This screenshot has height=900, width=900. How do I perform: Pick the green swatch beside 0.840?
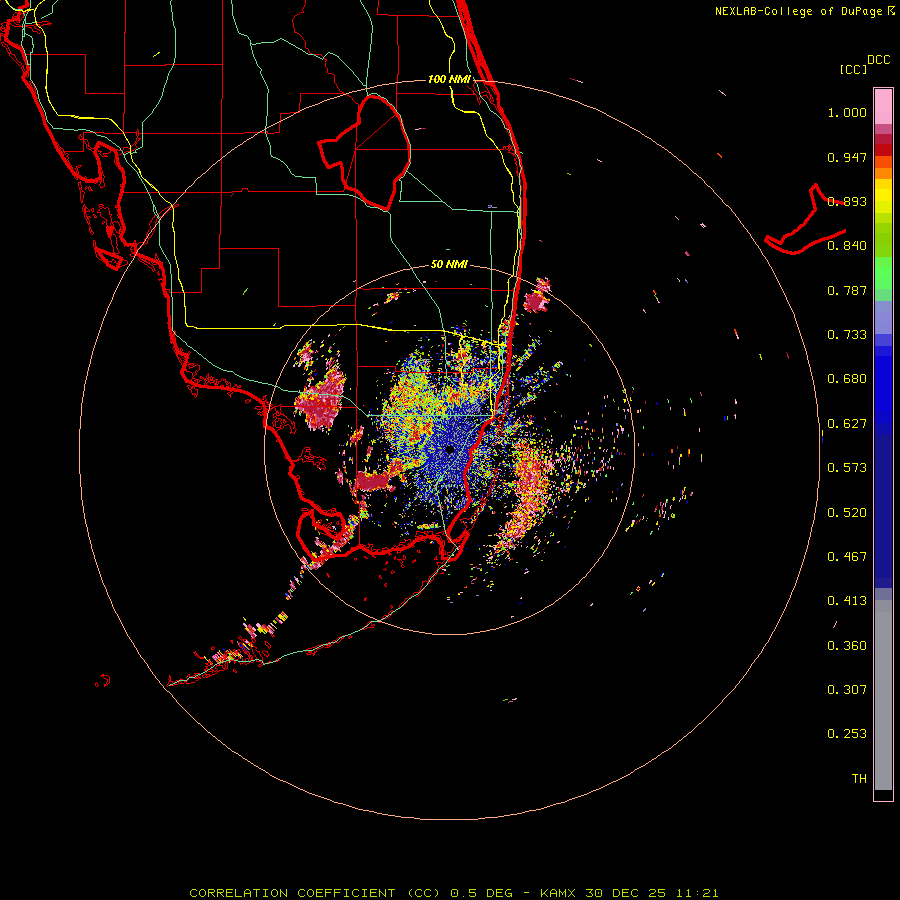[x=883, y=240]
